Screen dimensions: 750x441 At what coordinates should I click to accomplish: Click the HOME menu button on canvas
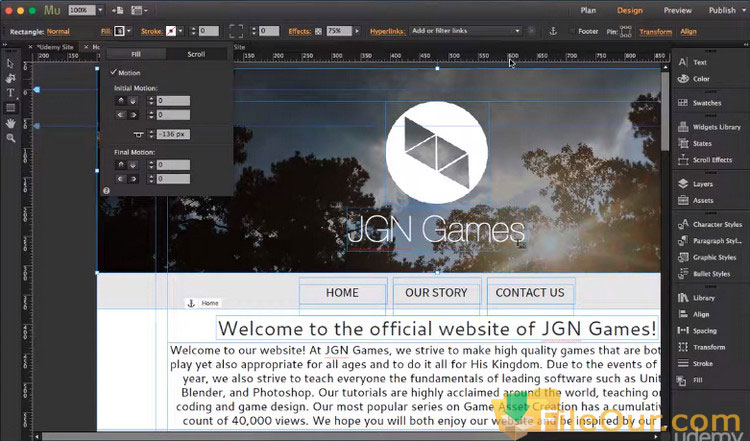coord(342,292)
